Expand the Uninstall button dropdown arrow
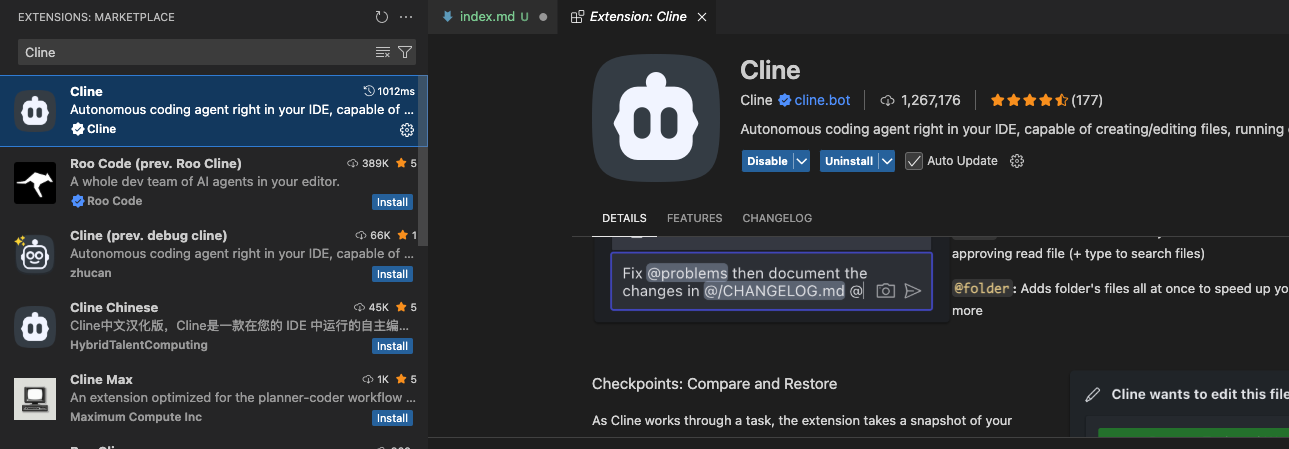The image size is (1289, 449). [x=886, y=161]
